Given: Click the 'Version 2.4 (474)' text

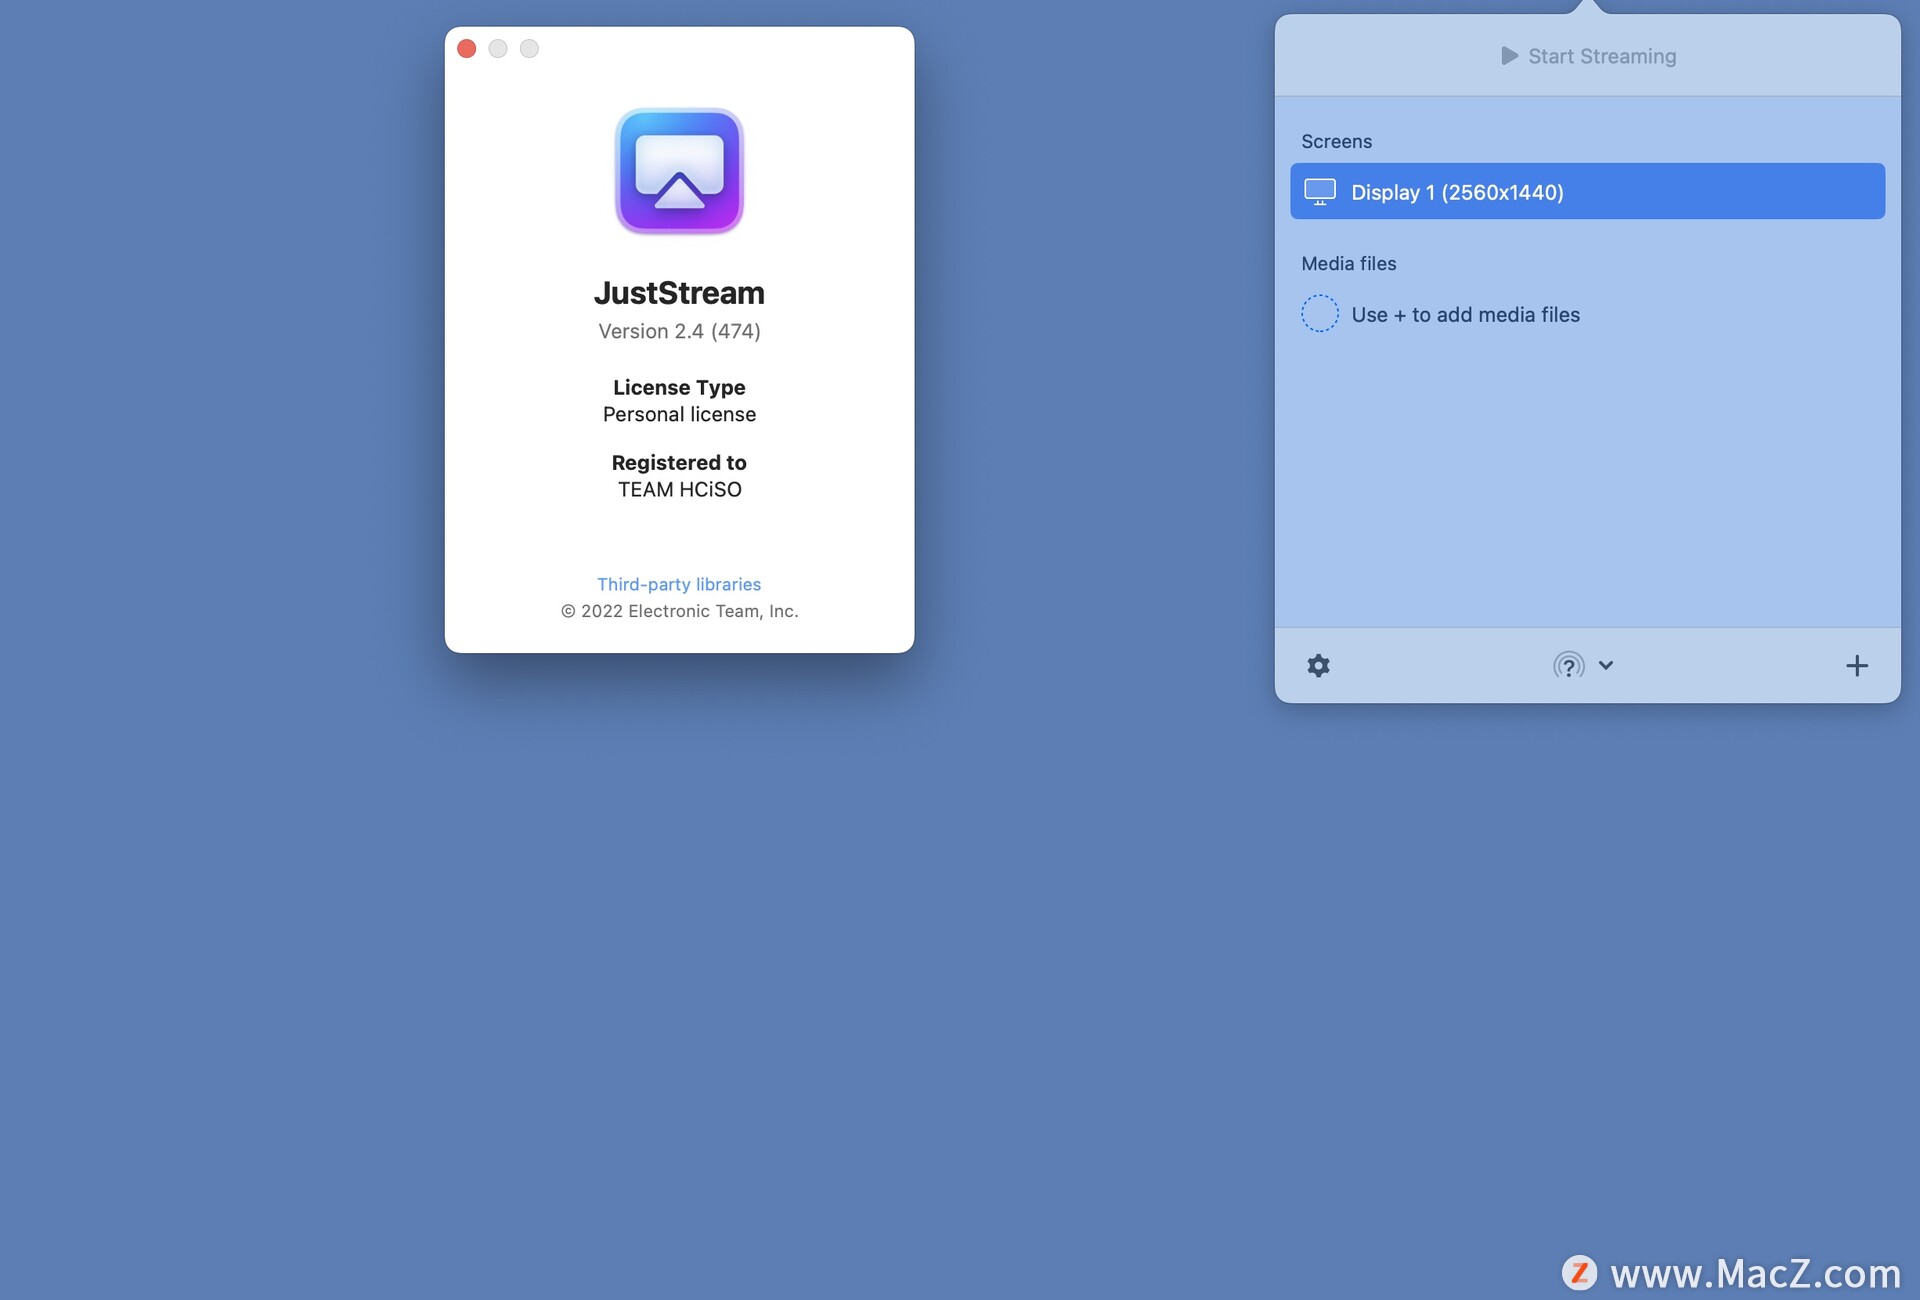Looking at the screenshot, I should 679,331.
